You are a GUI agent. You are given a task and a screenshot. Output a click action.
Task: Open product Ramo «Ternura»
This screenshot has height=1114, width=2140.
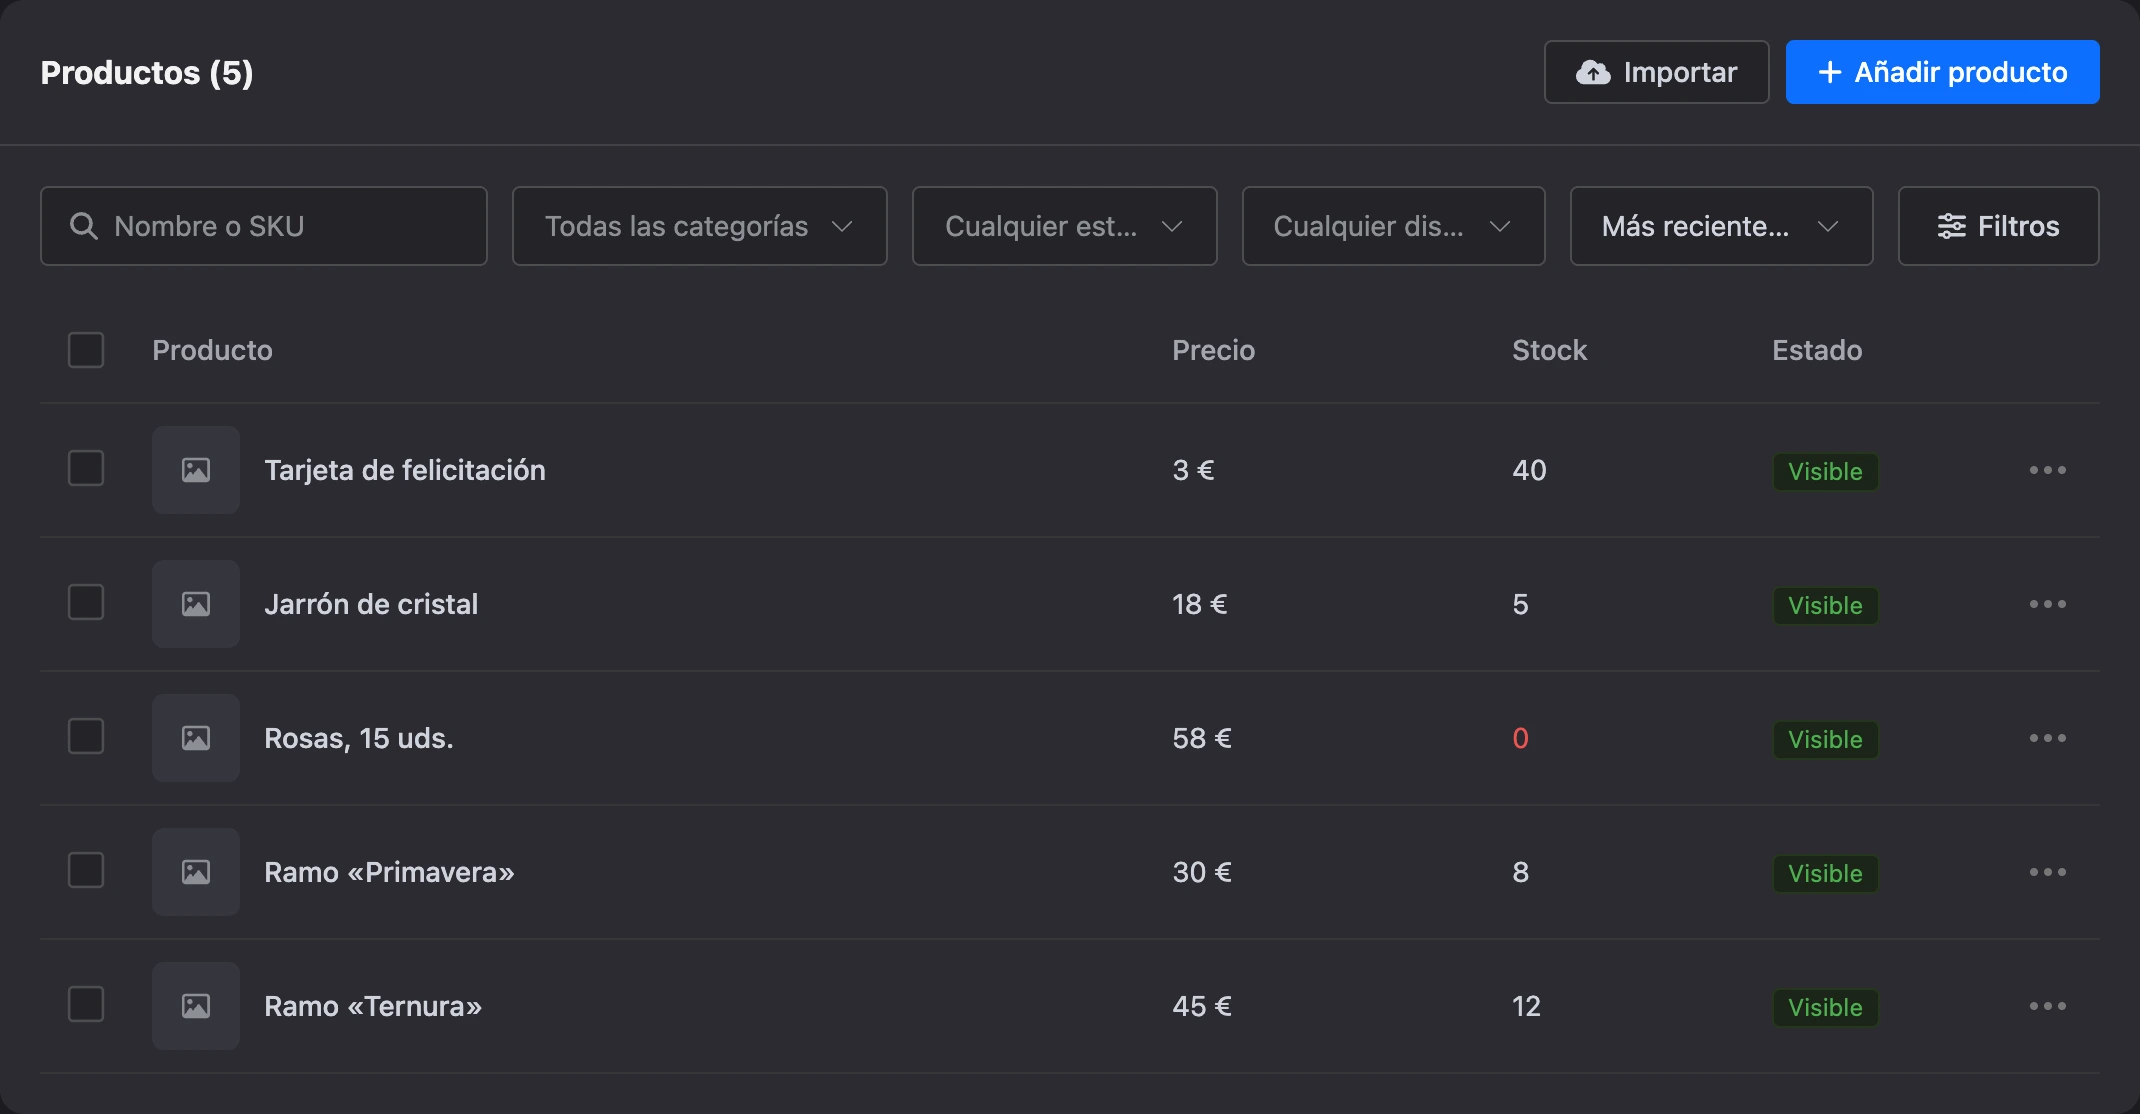coord(373,1006)
